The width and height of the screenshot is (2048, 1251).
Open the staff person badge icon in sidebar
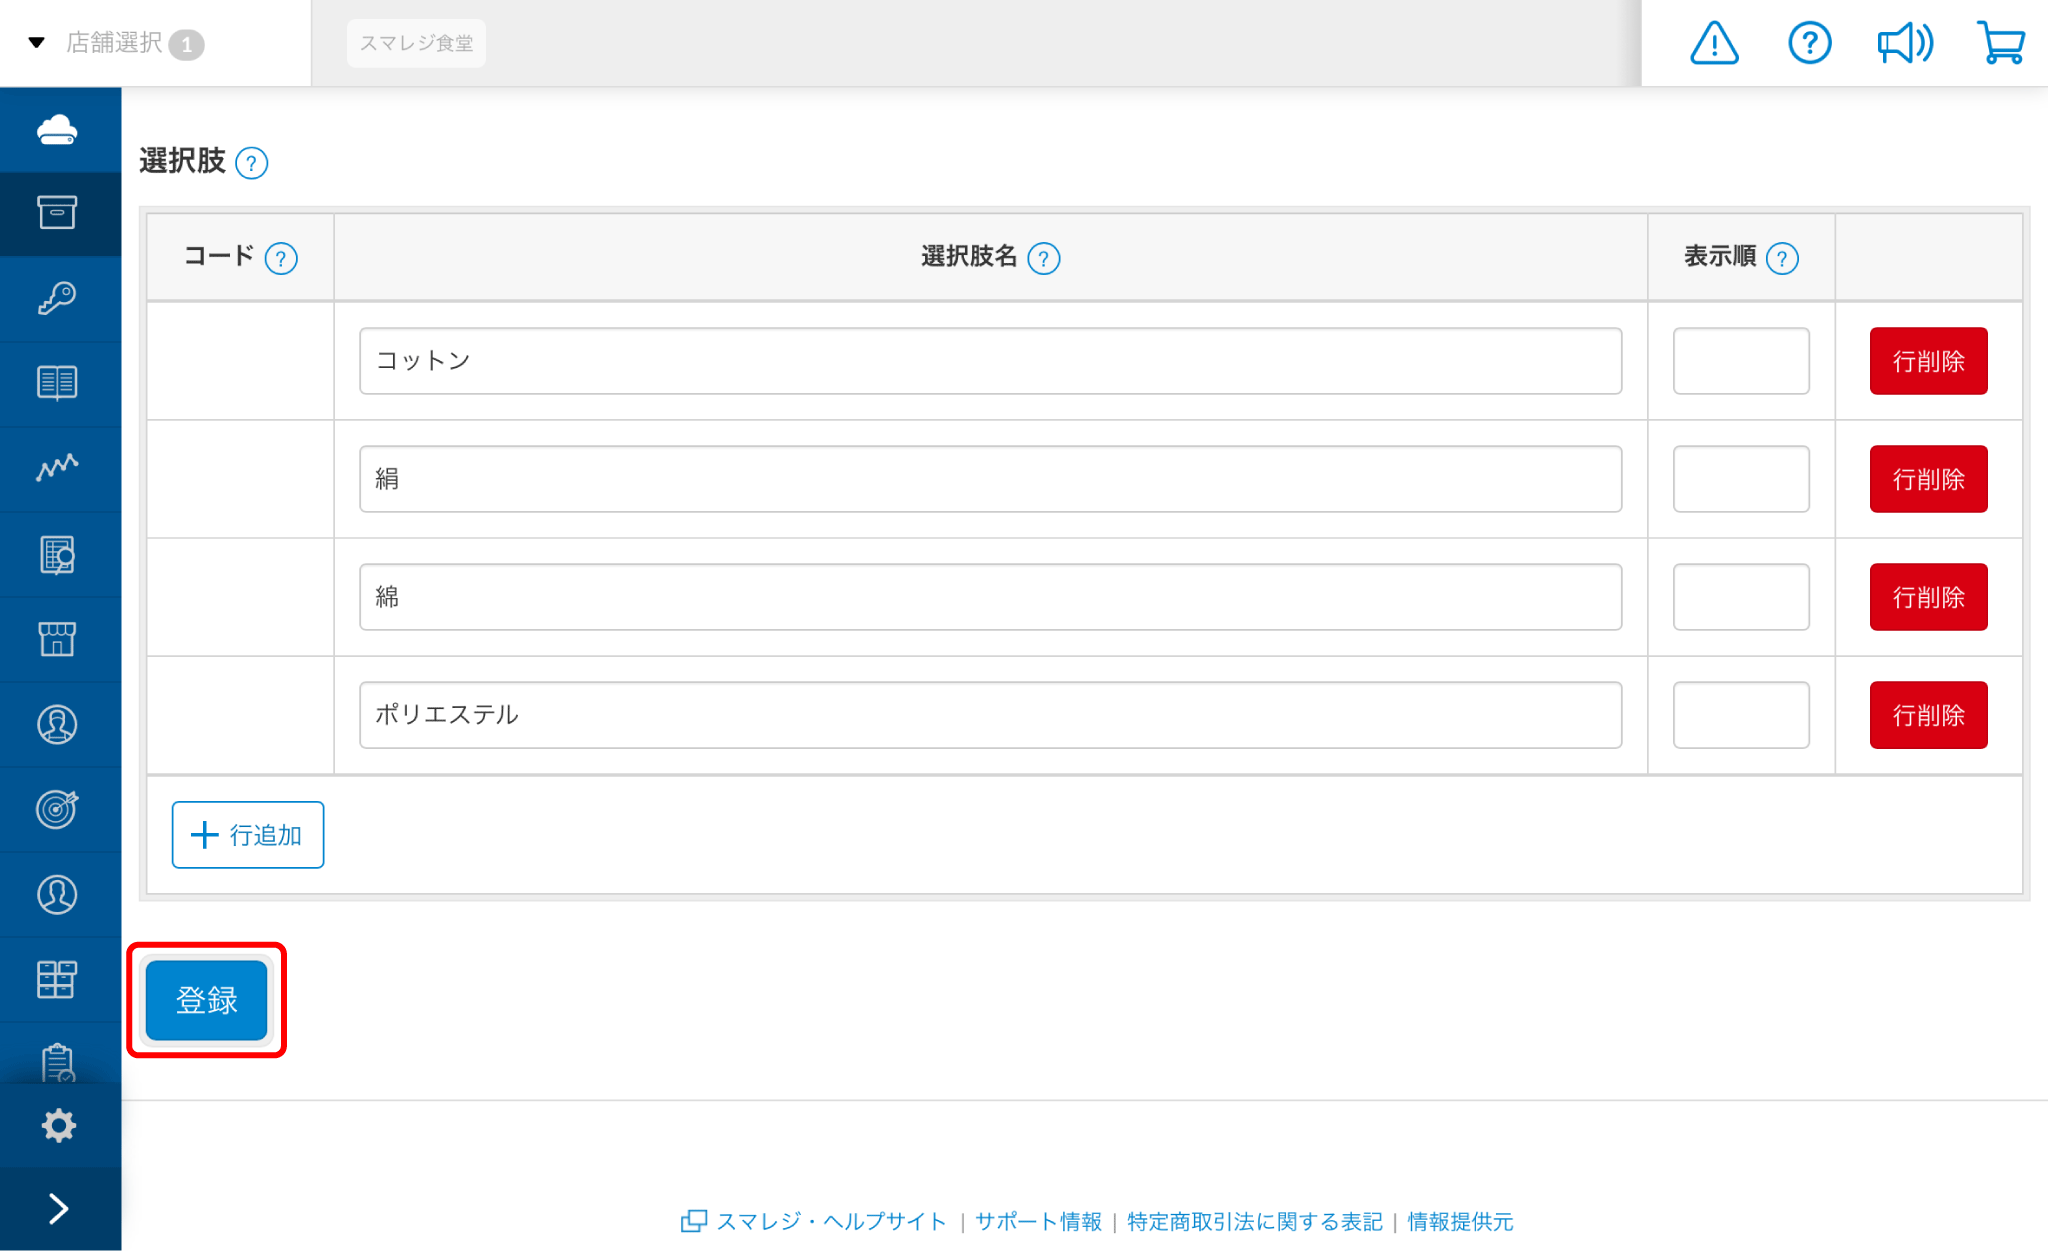[58, 724]
